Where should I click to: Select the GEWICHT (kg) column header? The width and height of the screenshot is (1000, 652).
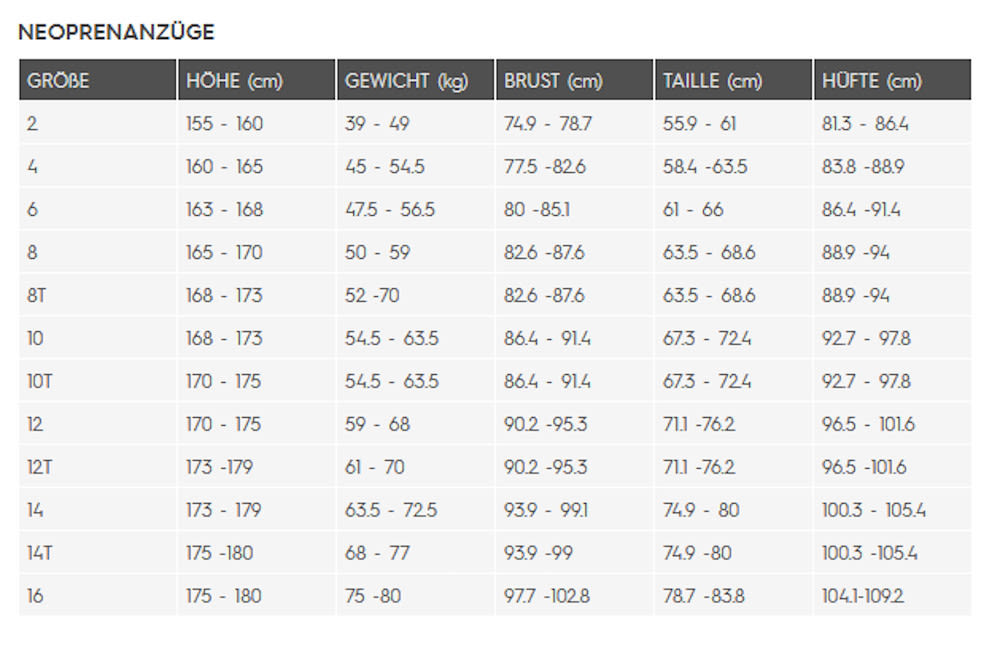tap(415, 80)
